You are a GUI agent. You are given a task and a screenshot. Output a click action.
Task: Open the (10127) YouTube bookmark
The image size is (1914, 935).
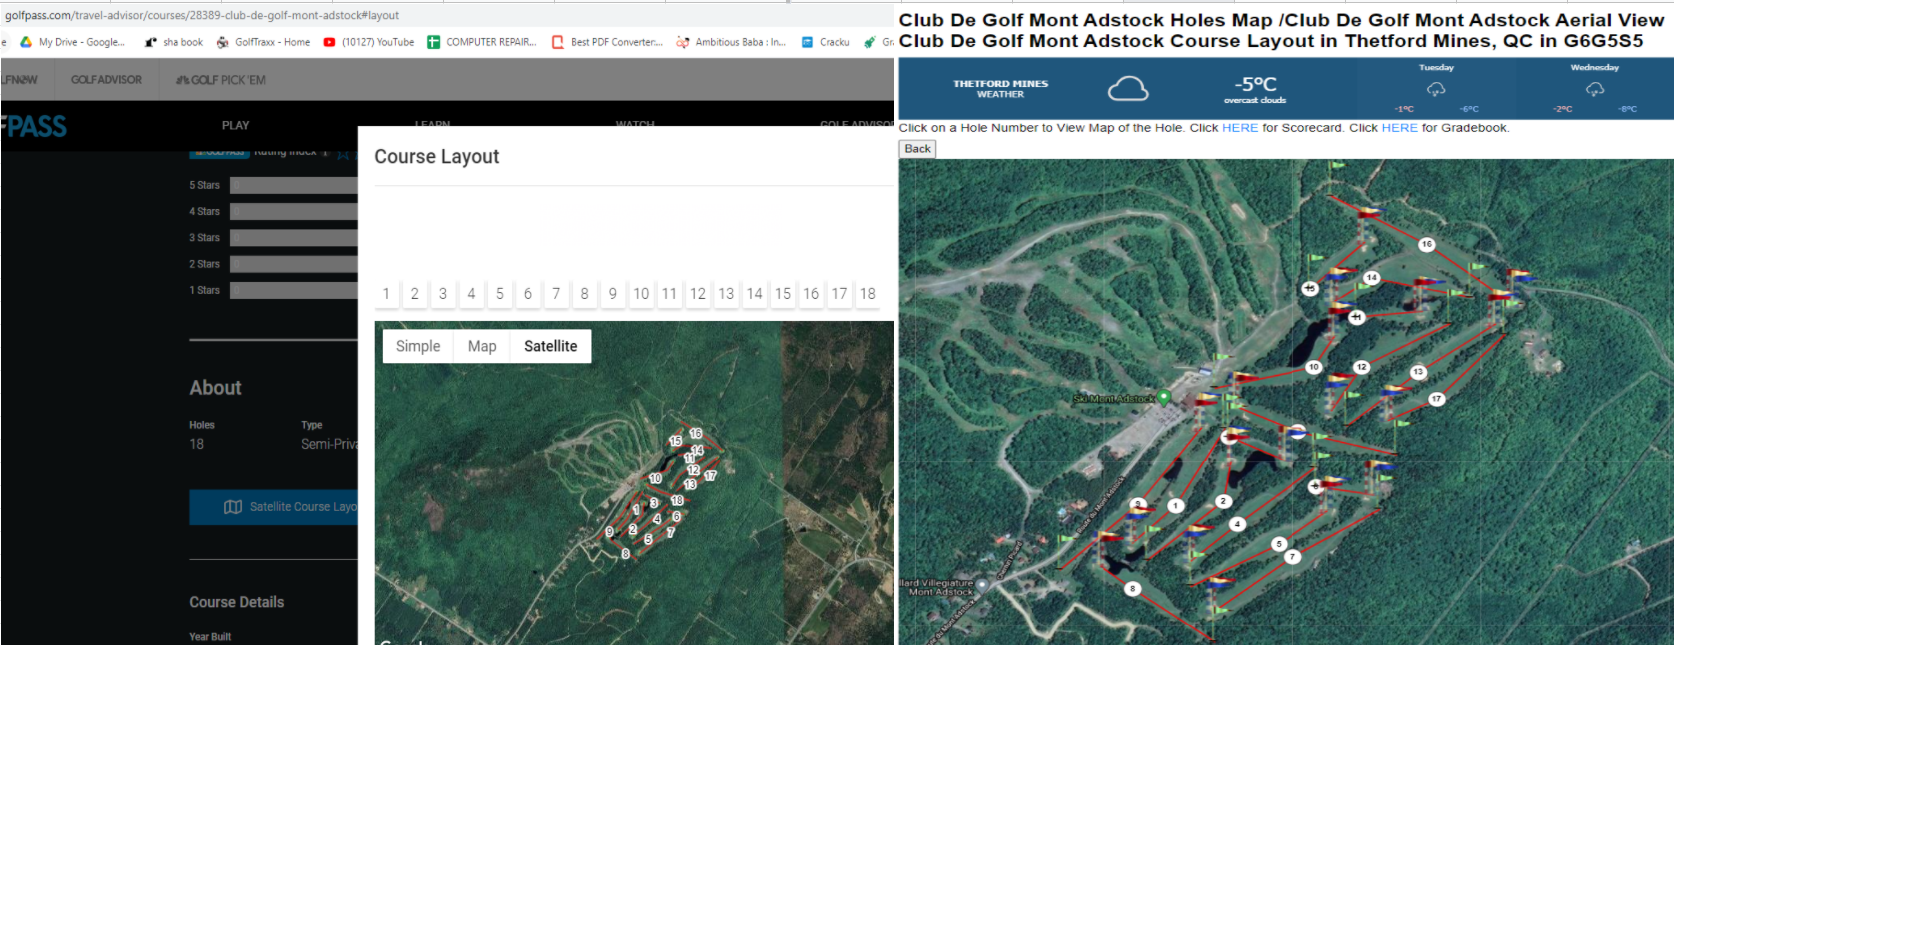click(369, 42)
